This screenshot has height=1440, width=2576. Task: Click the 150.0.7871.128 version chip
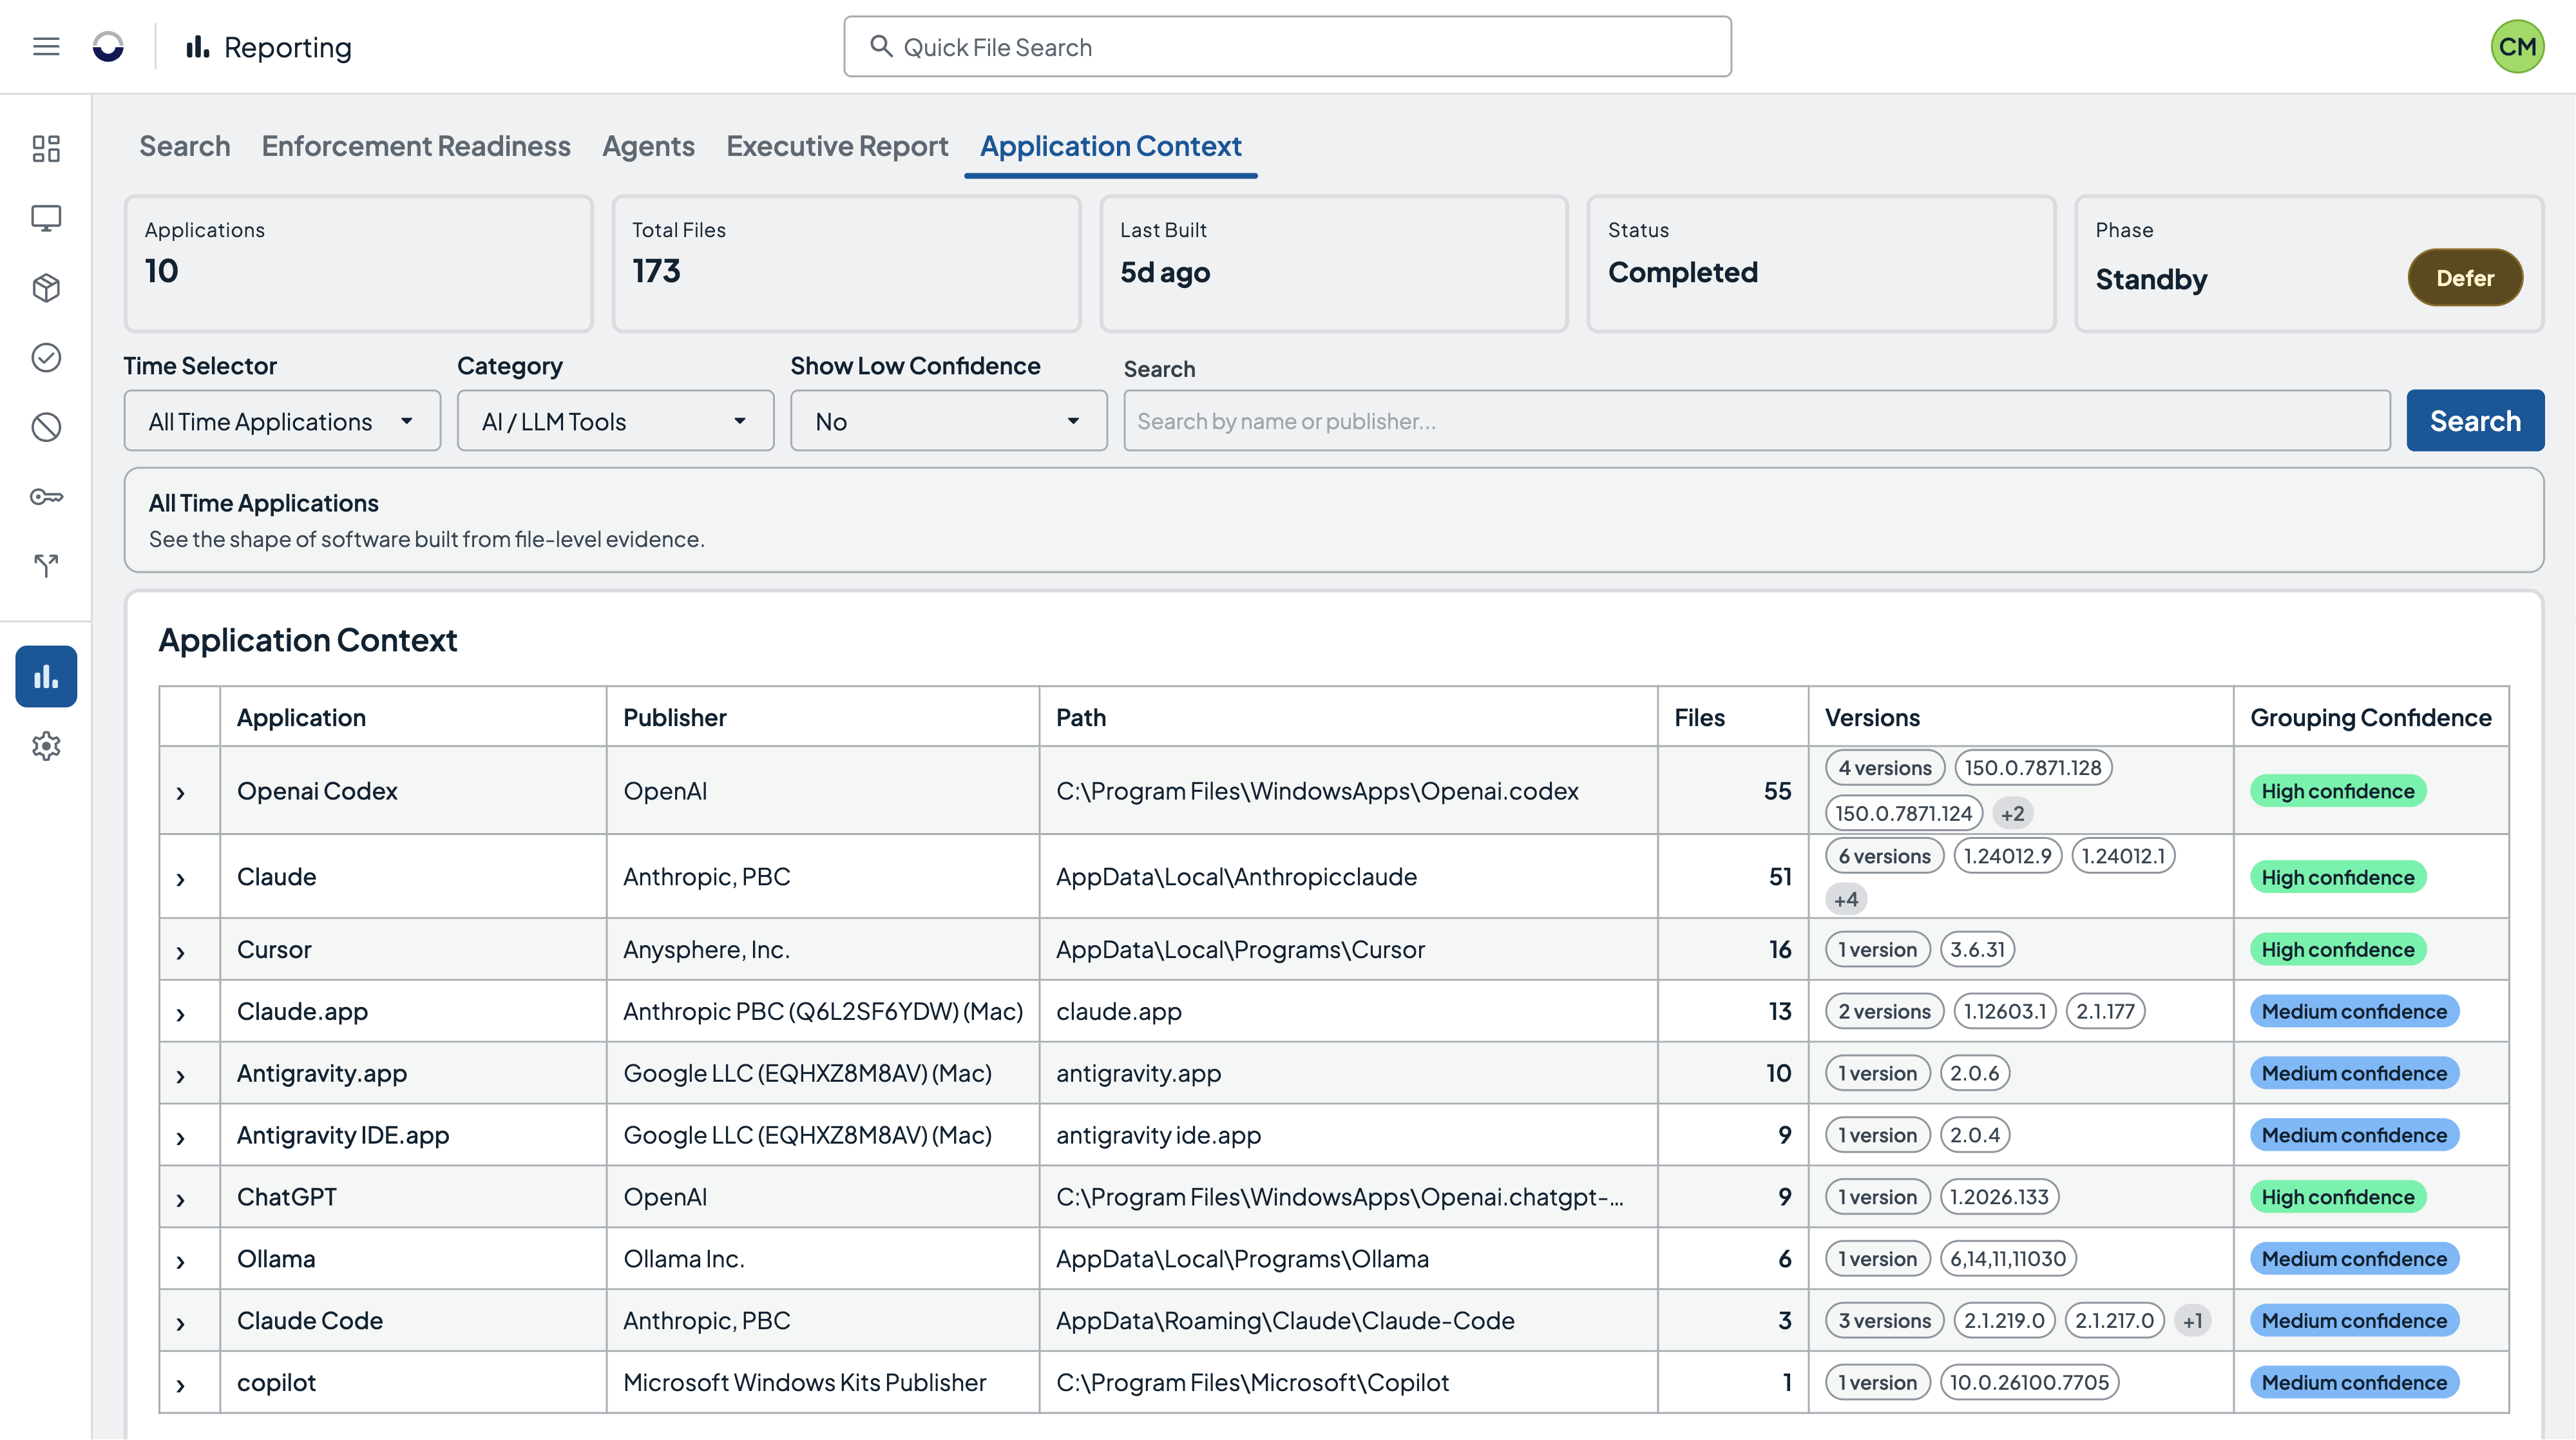click(x=2033, y=768)
